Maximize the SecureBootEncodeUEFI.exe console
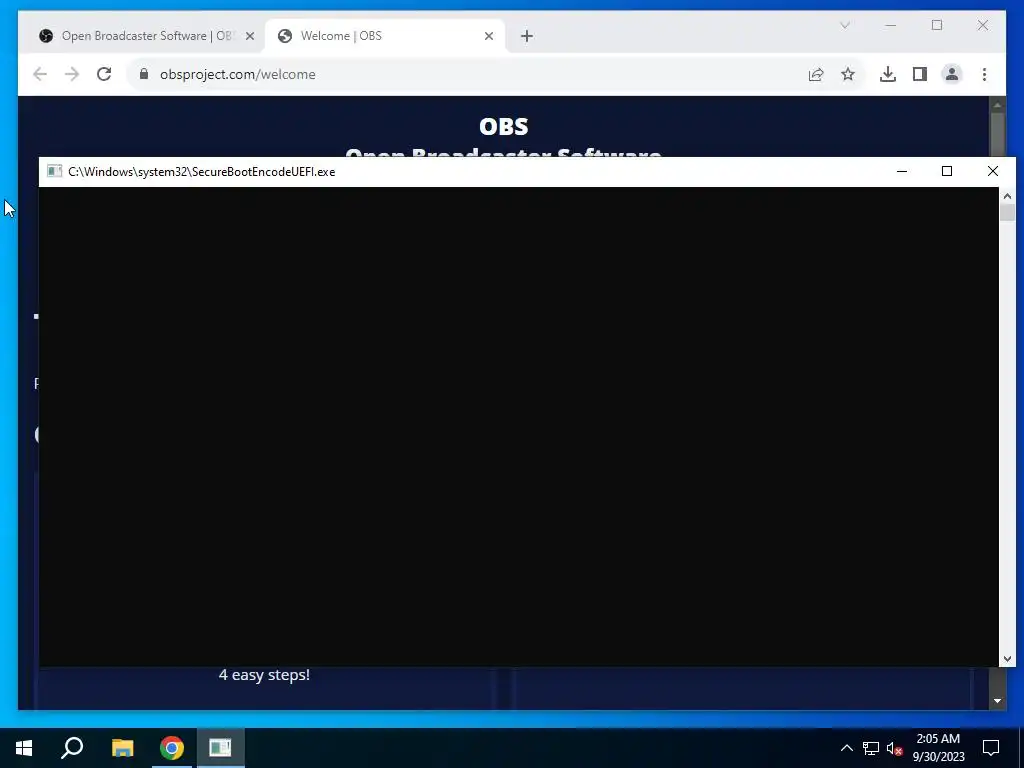 [947, 171]
